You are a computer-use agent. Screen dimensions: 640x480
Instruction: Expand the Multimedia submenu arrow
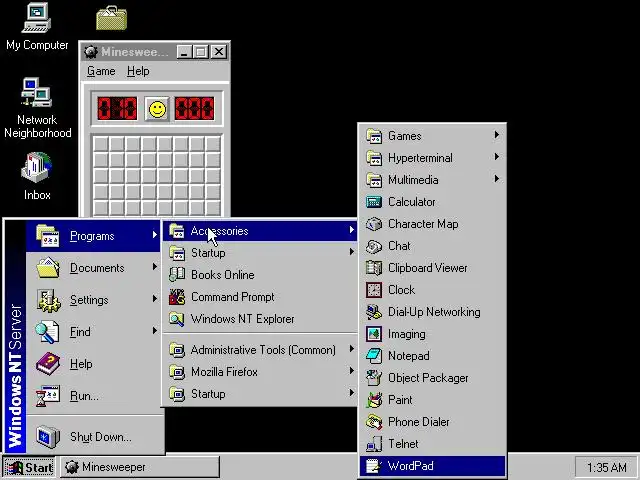[496, 179]
